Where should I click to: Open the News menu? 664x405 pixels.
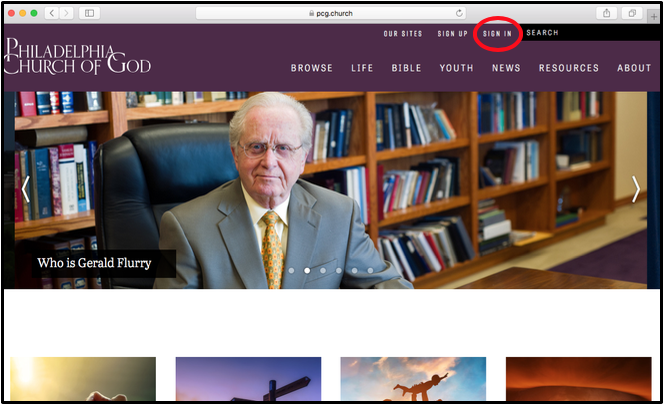tap(506, 68)
